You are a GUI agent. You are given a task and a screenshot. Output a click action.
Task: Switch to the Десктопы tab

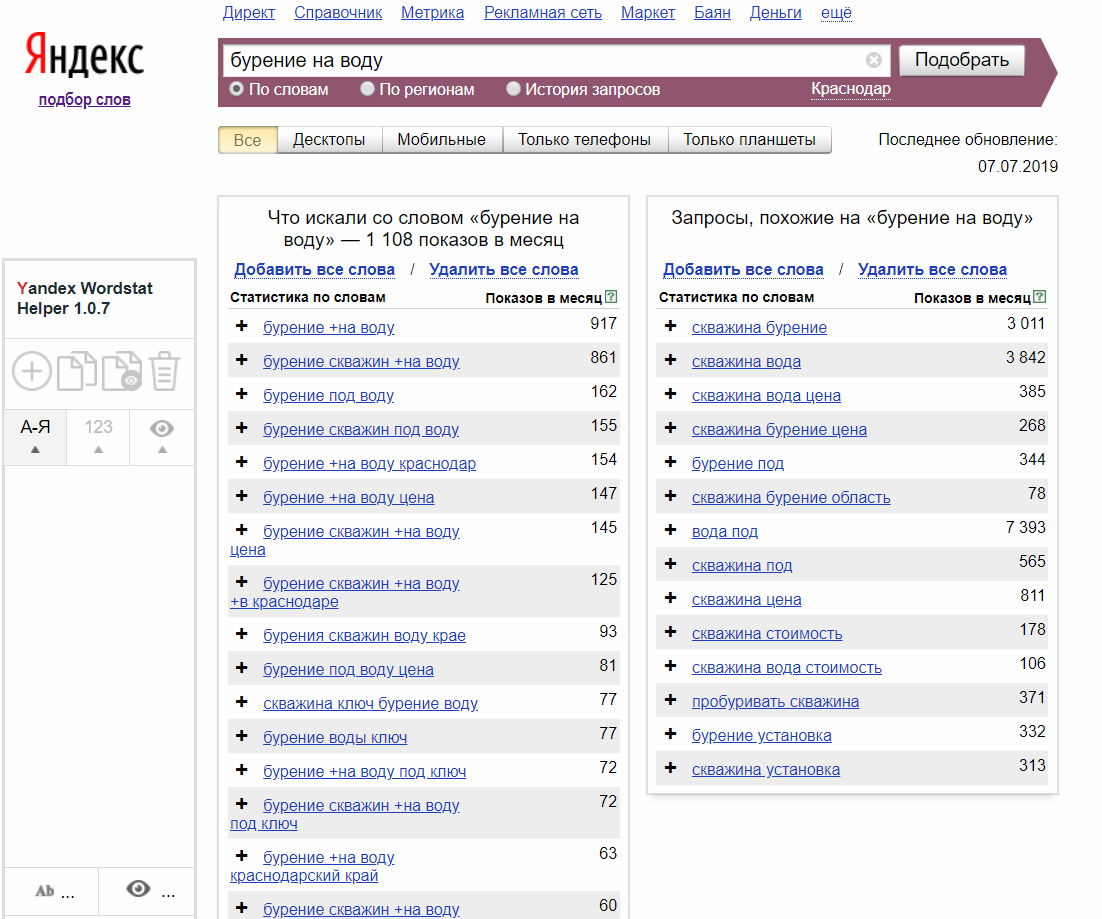click(329, 140)
